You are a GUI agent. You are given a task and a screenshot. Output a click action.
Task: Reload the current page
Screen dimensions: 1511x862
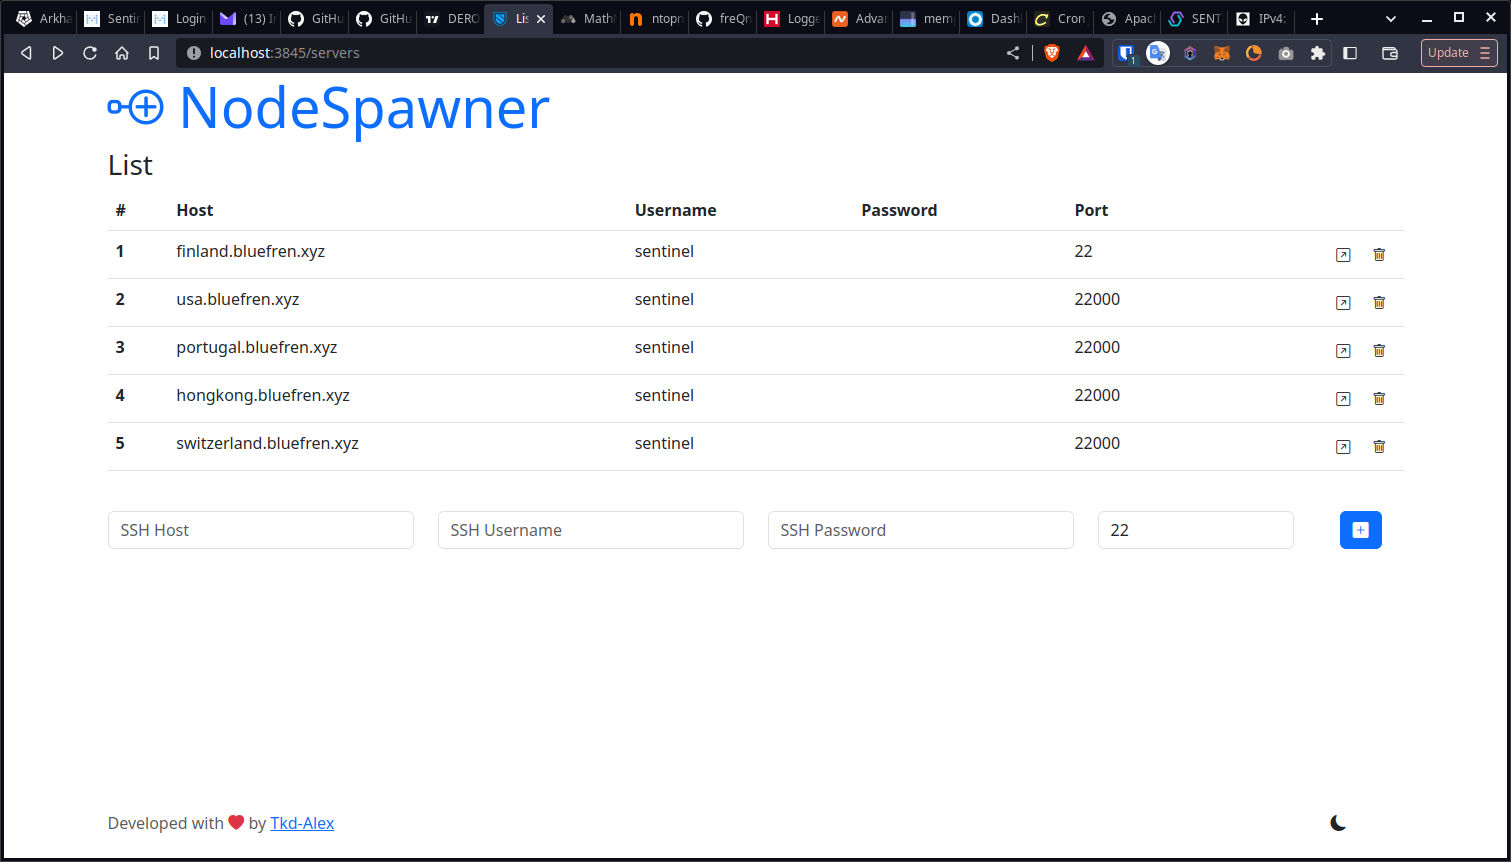89,52
